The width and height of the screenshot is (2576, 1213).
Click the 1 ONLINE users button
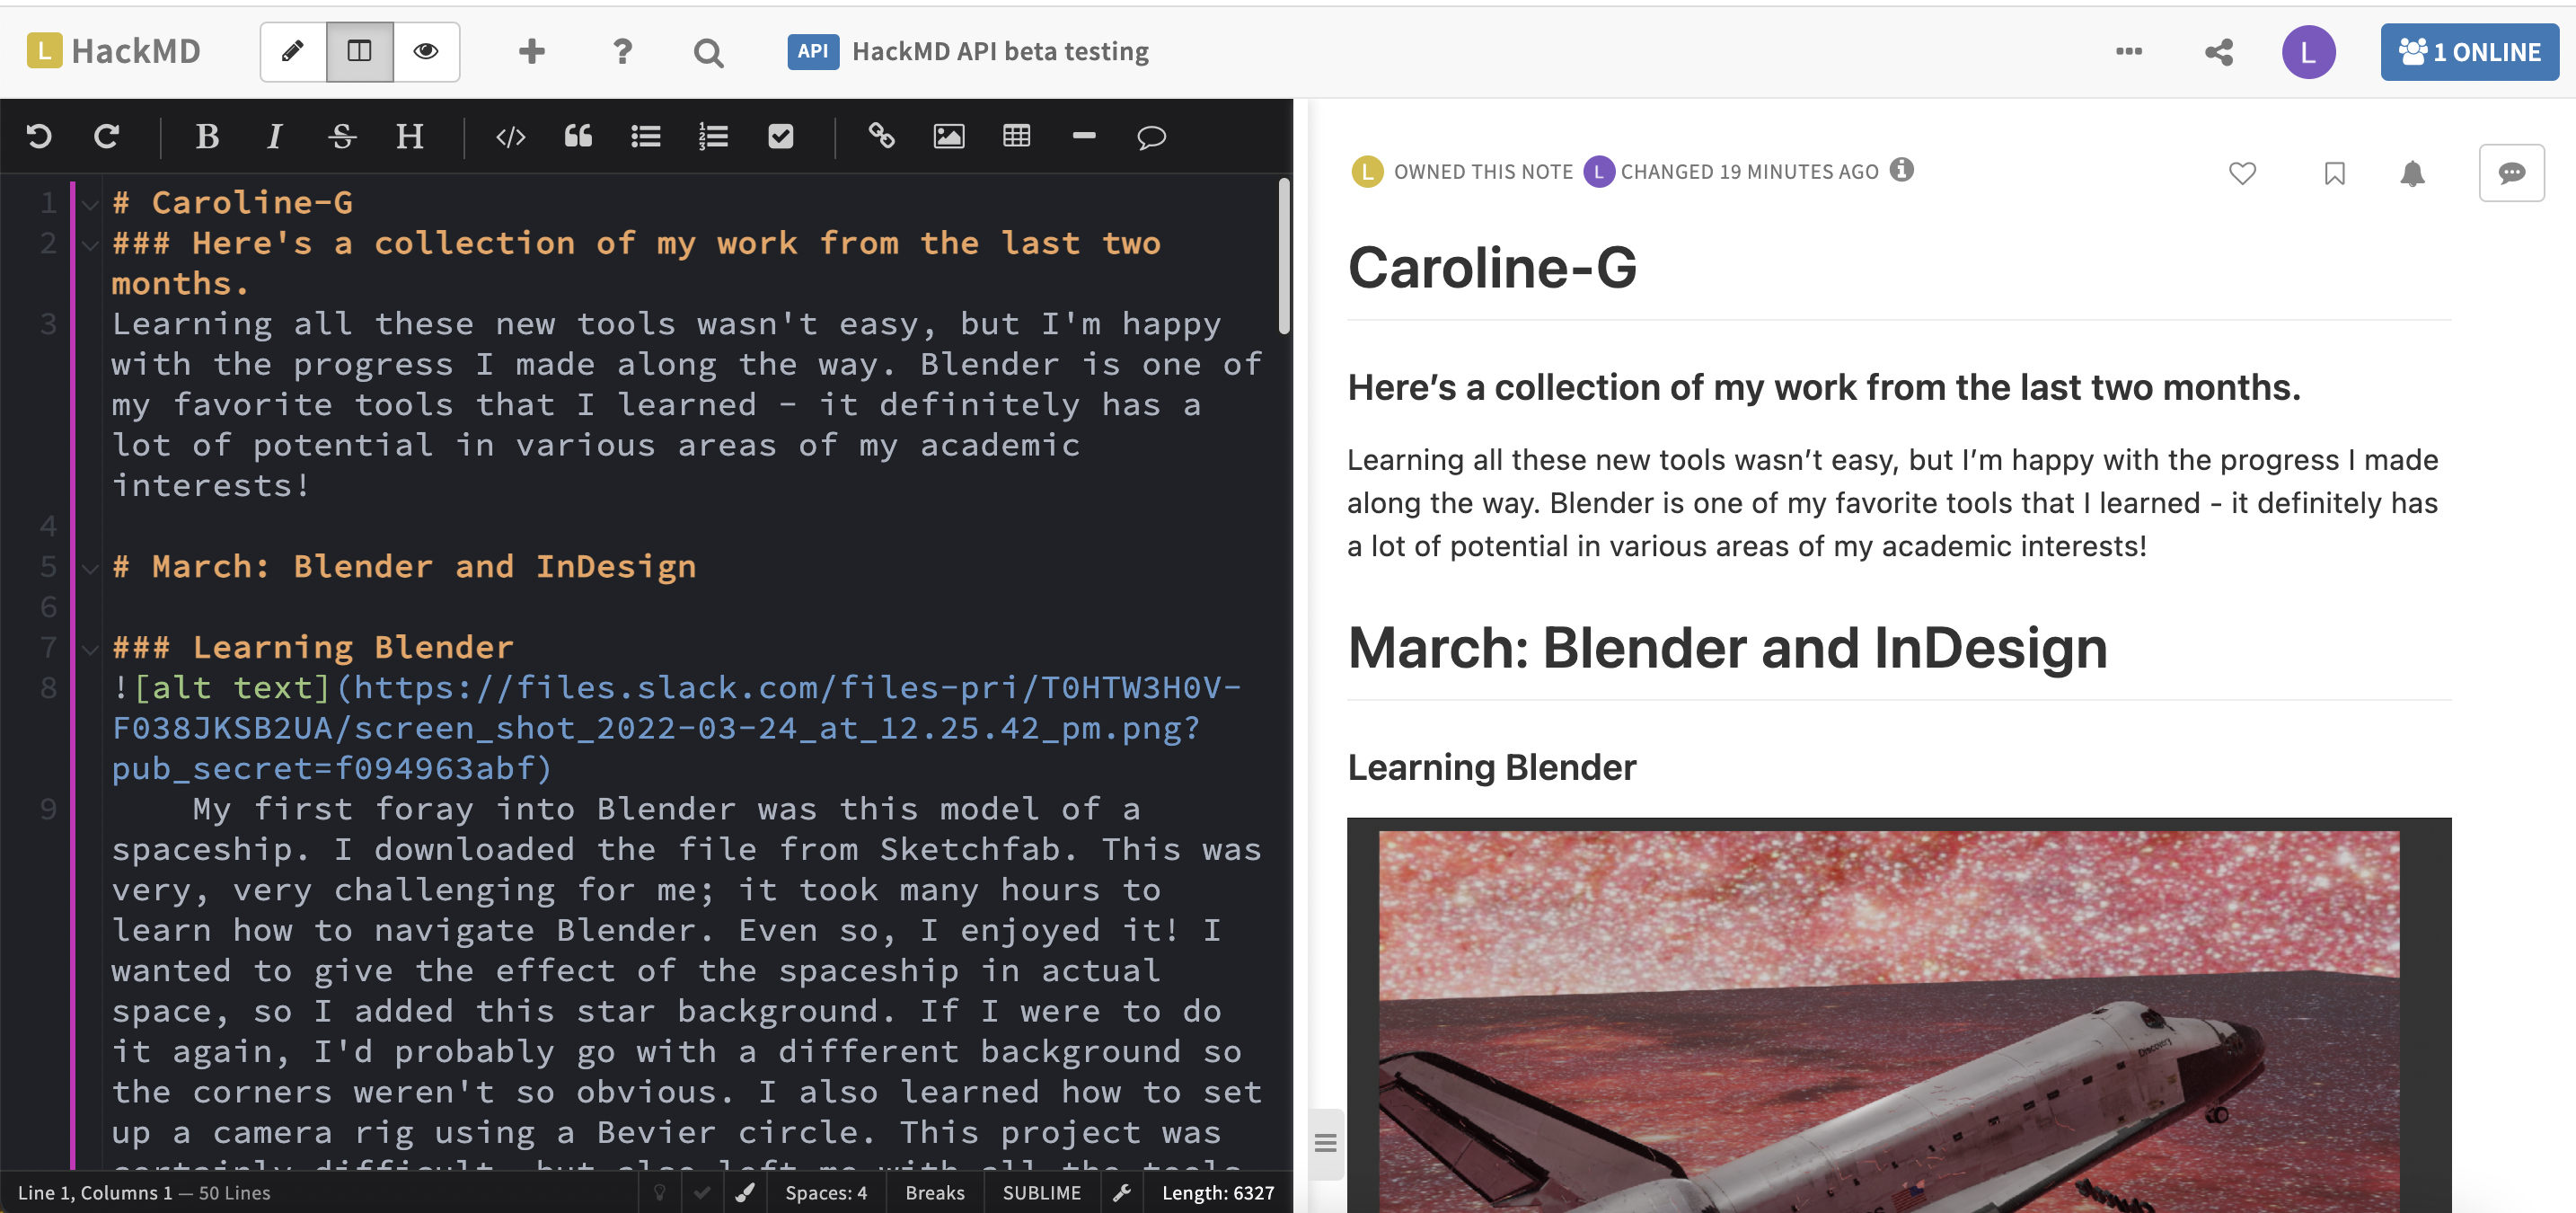click(x=2468, y=52)
